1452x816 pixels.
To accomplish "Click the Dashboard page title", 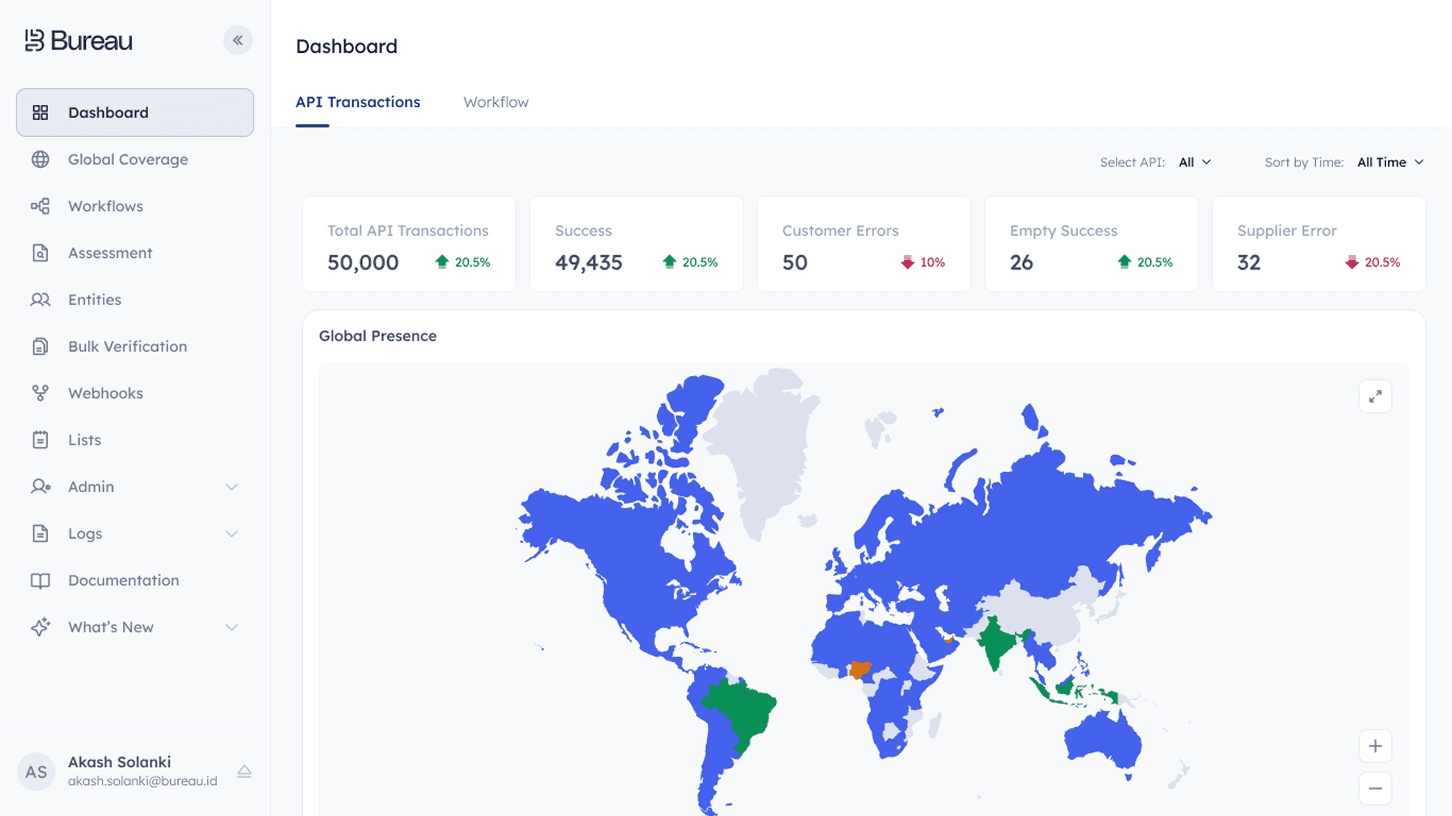I will point(347,46).
